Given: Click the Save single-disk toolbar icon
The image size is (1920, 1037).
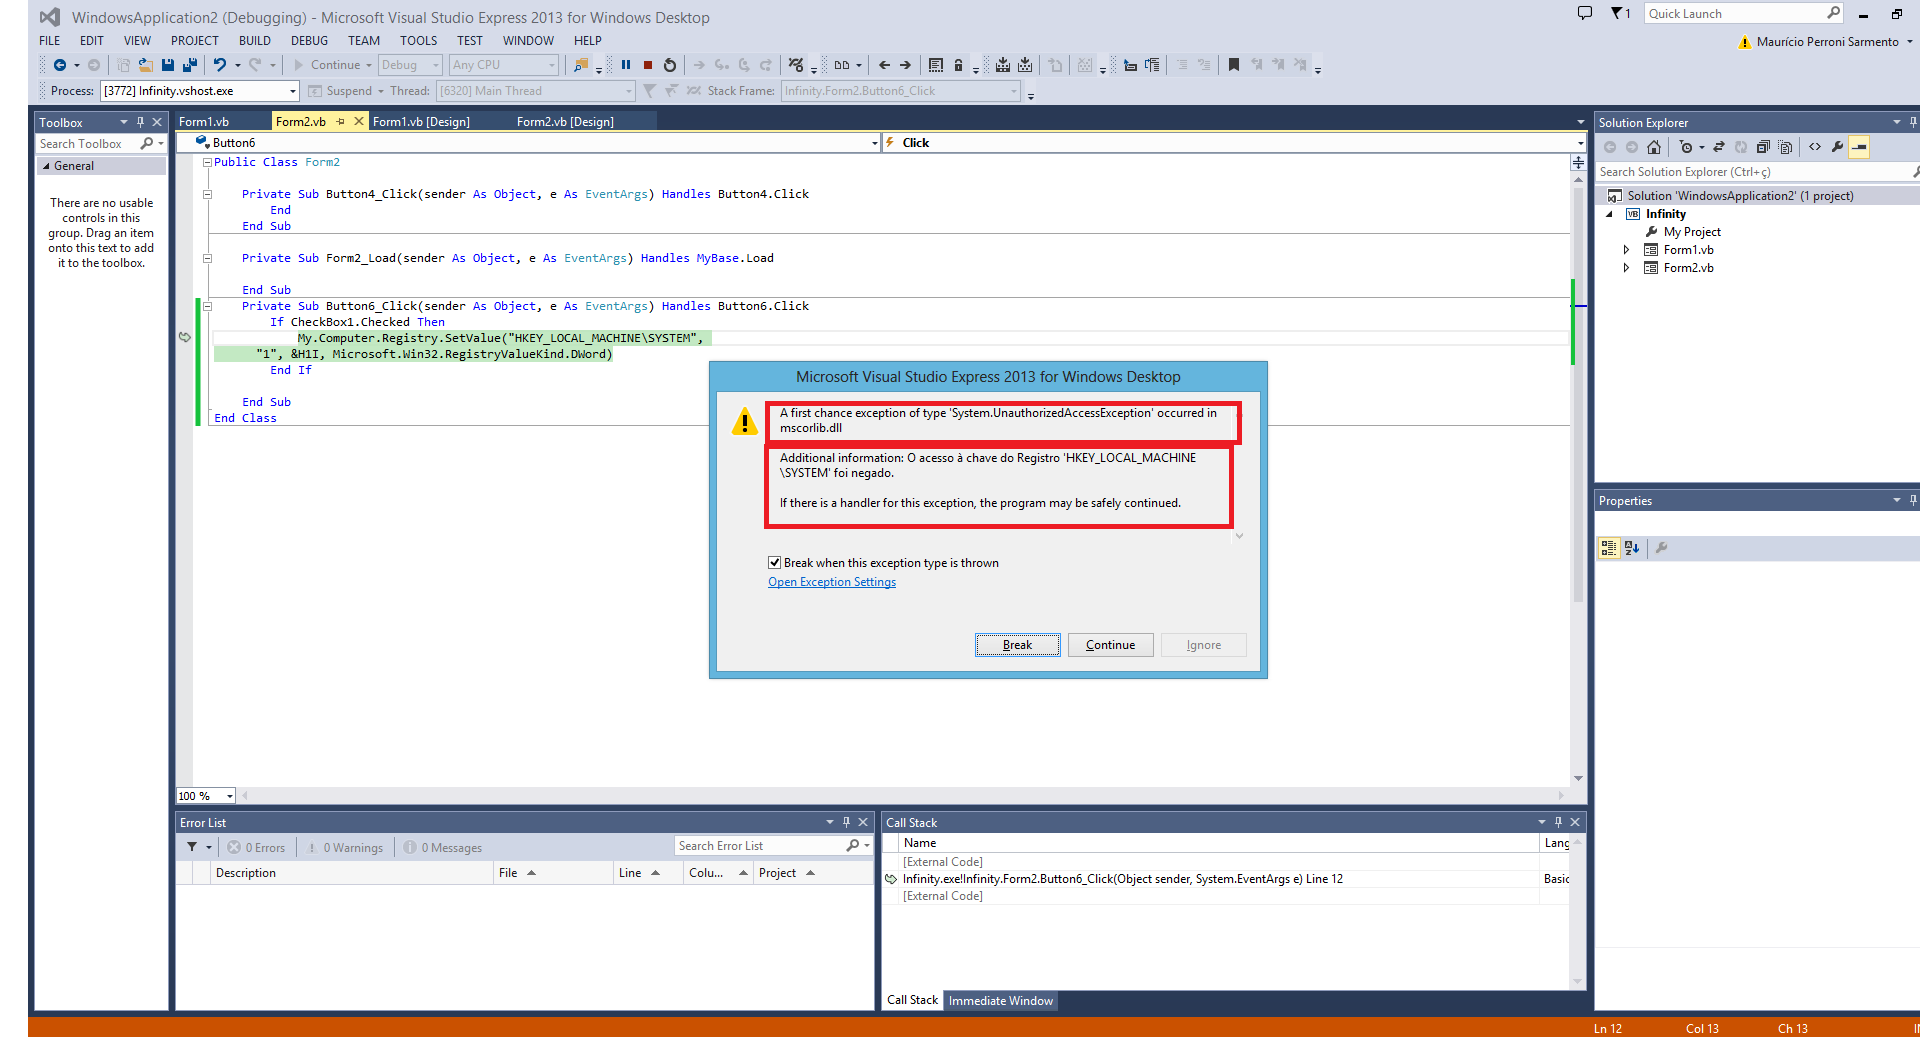Looking at the screenshot, I should [x=168, y=65].
